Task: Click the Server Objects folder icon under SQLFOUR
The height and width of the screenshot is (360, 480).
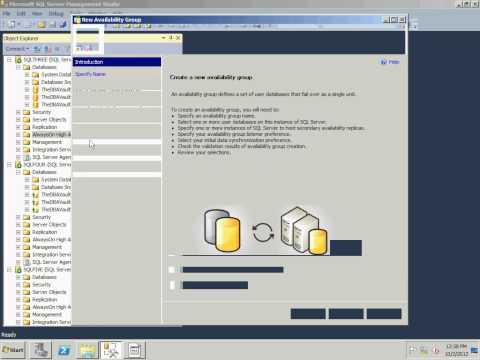Action: [27, 225]
